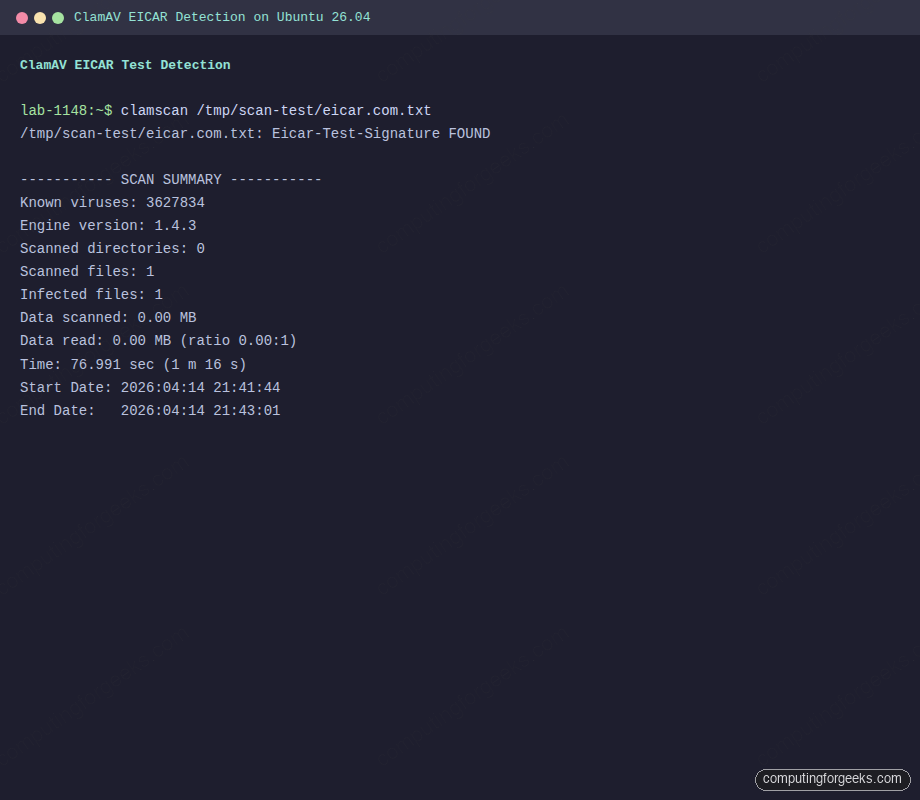Screen dimensions: 920x800
Task: Select the Eicar-Test-Signature FOUND result line
Action: 255,133
